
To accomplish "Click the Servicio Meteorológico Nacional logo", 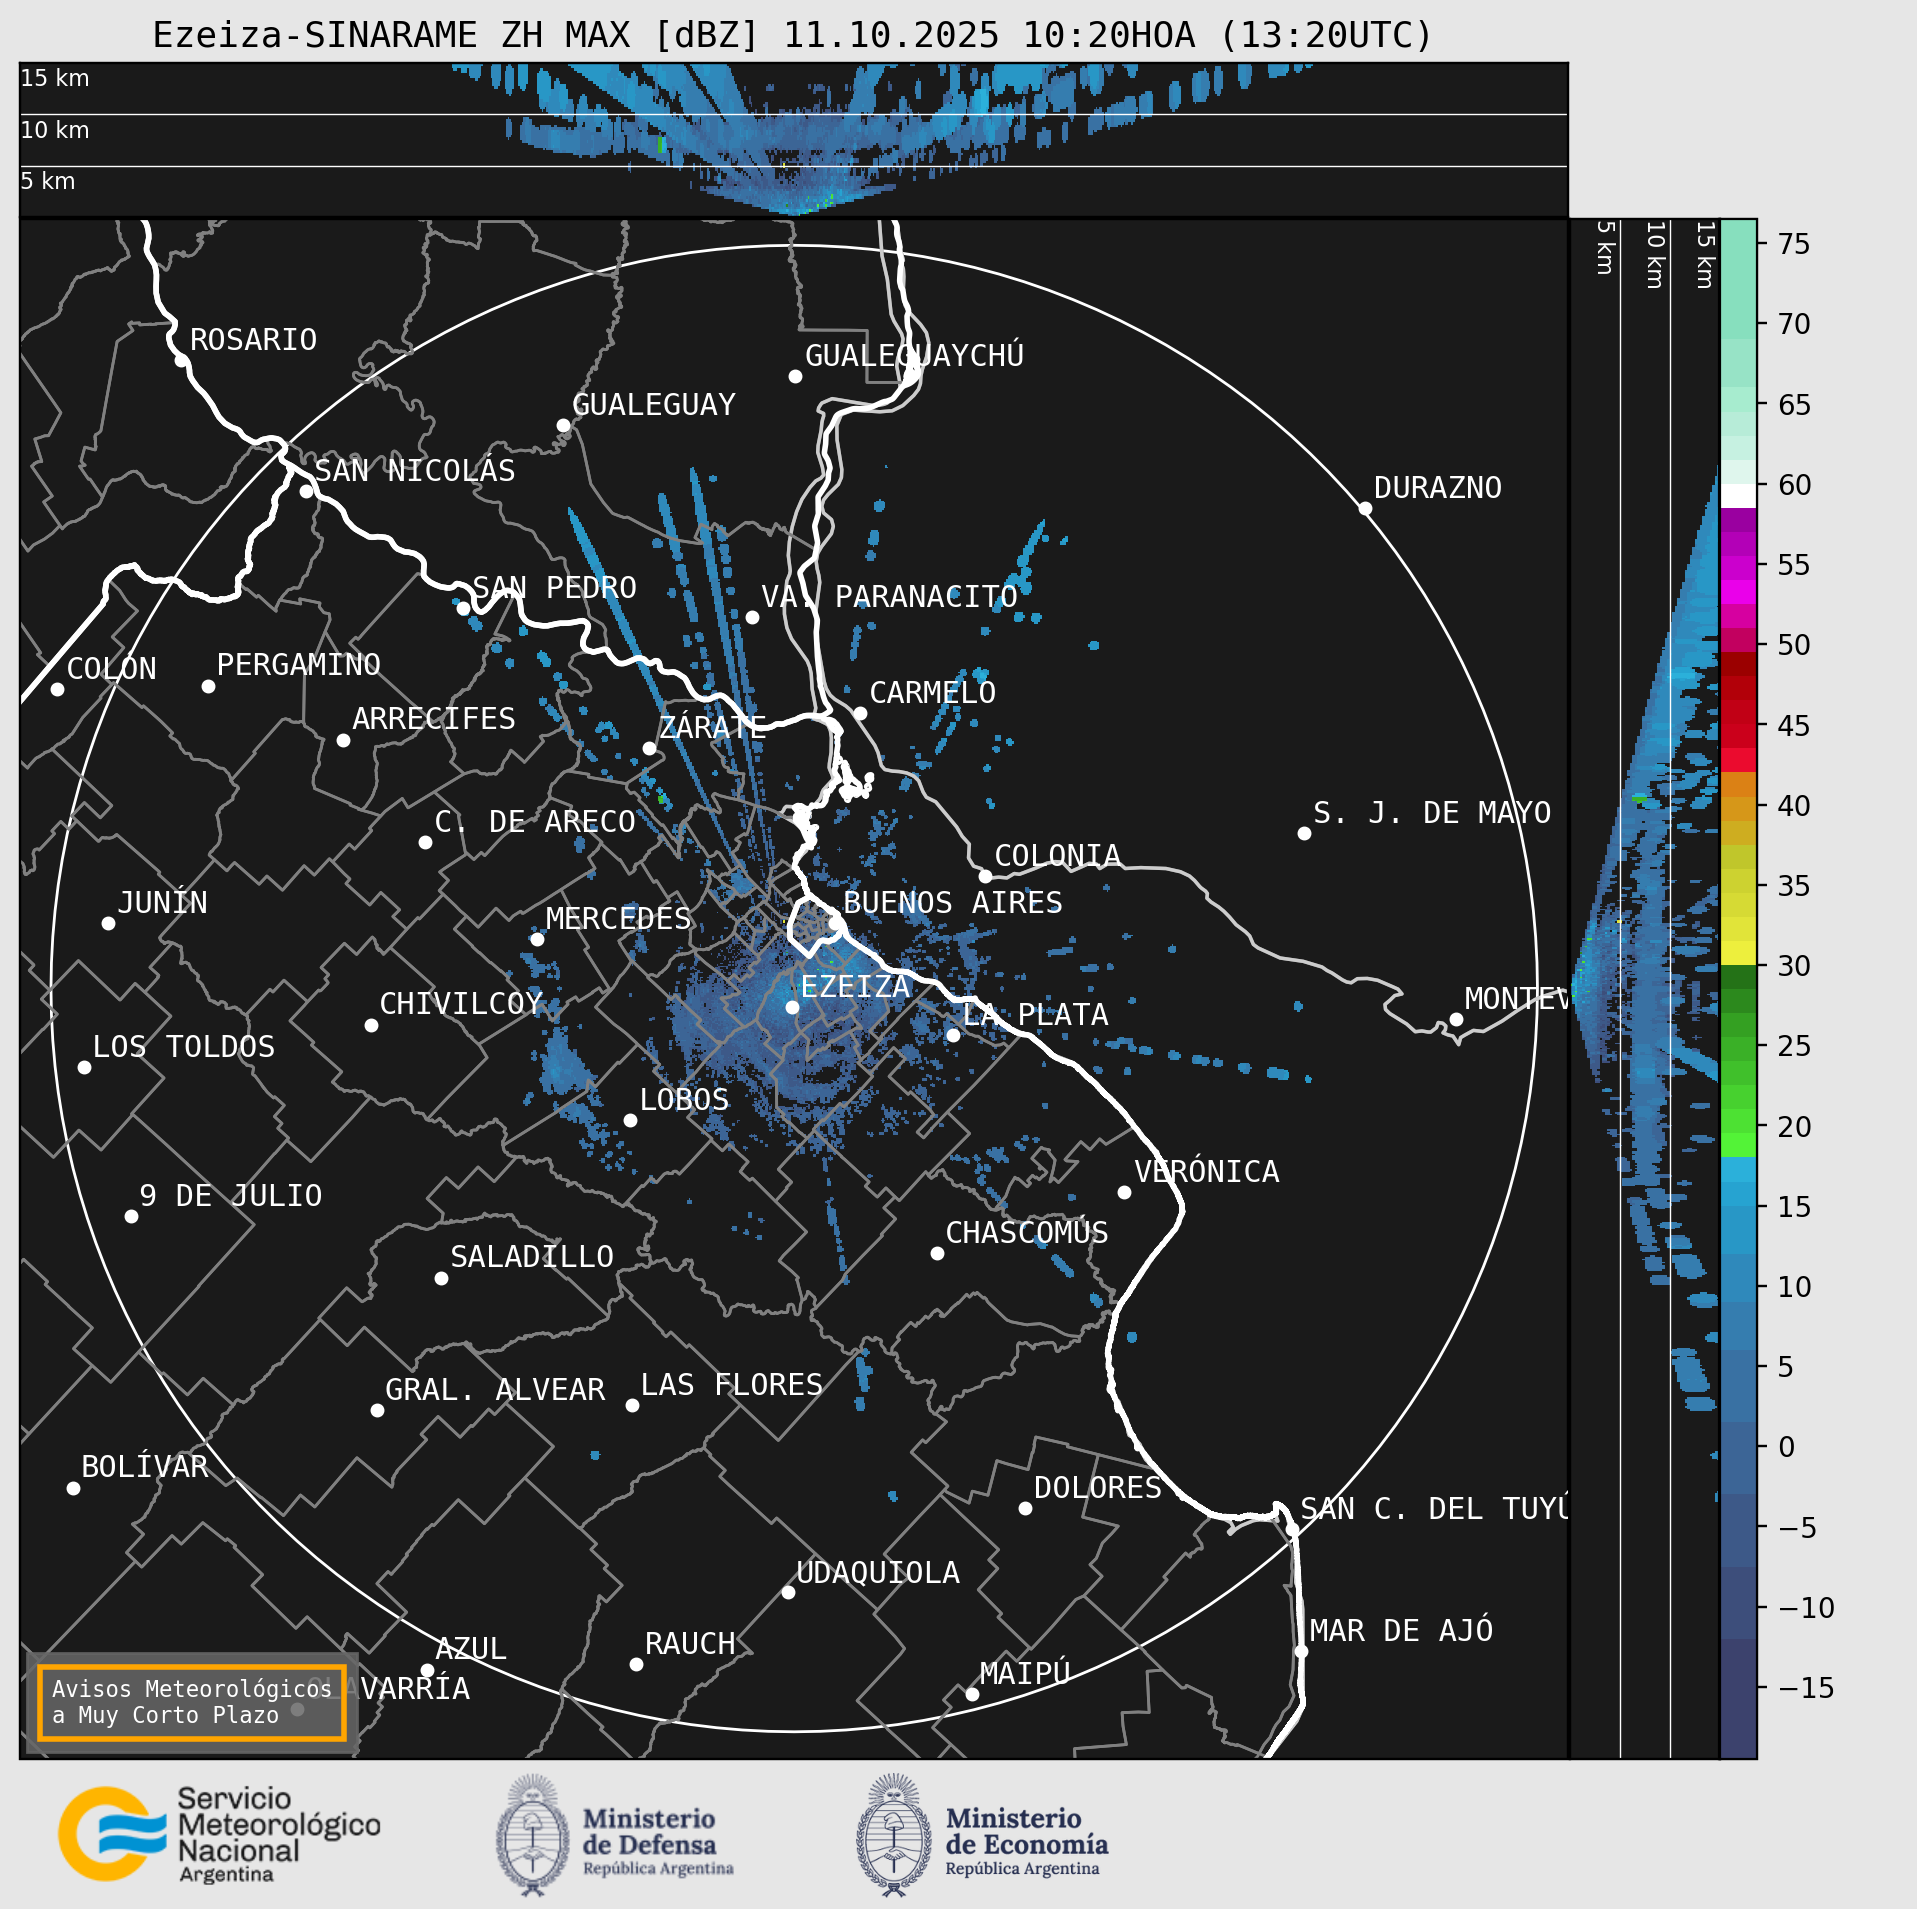I will (219, 1835).
